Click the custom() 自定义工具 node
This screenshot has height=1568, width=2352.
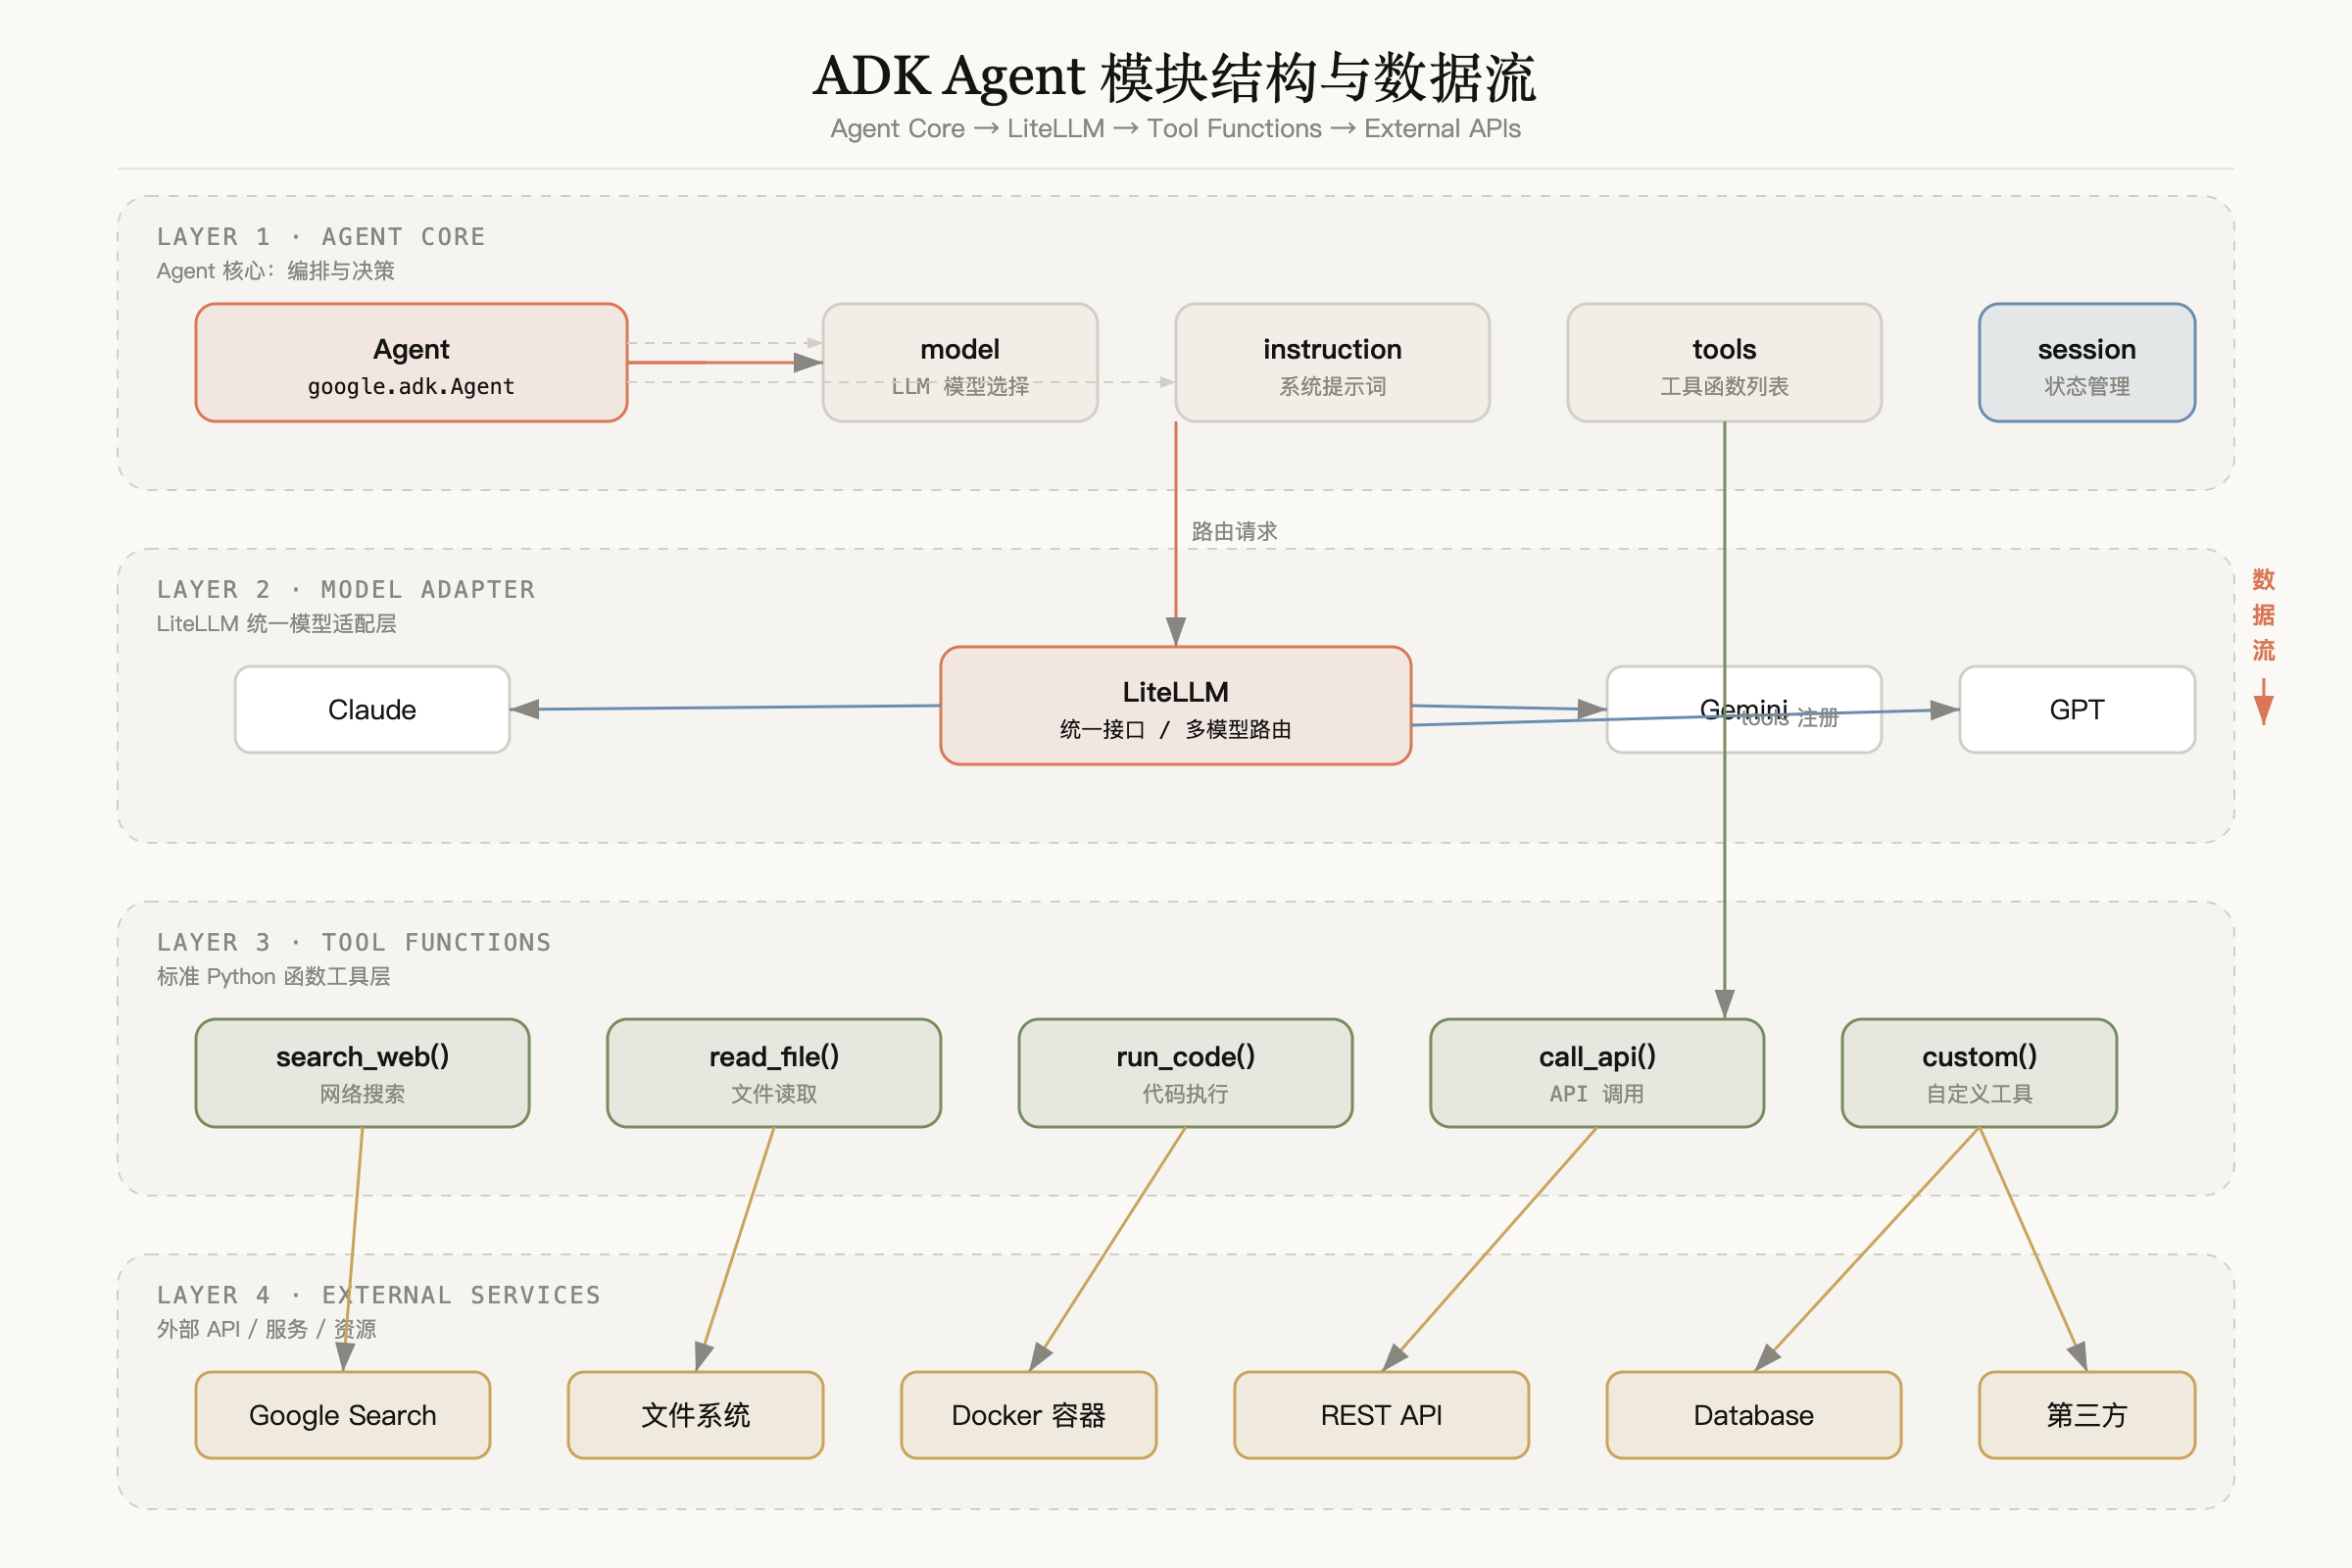pyautogui.click(x=1979, y=1073)
